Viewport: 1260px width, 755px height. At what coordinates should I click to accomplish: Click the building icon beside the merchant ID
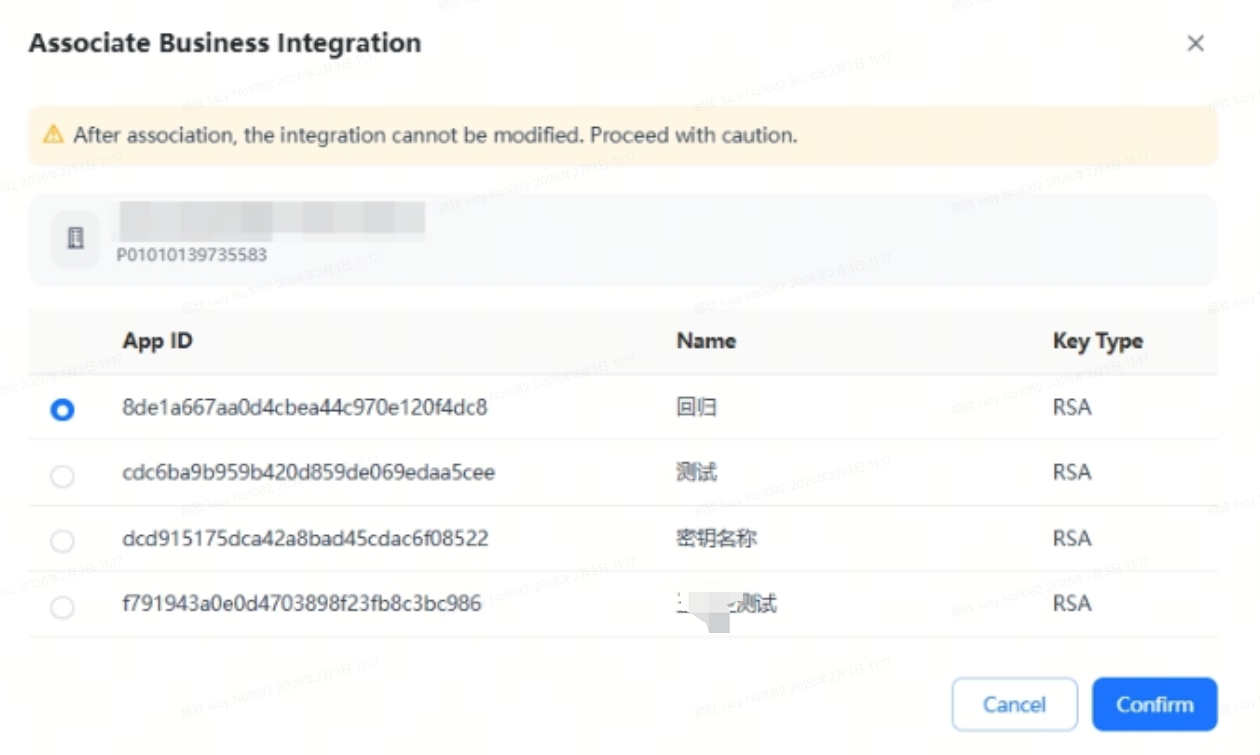[75, 239]
